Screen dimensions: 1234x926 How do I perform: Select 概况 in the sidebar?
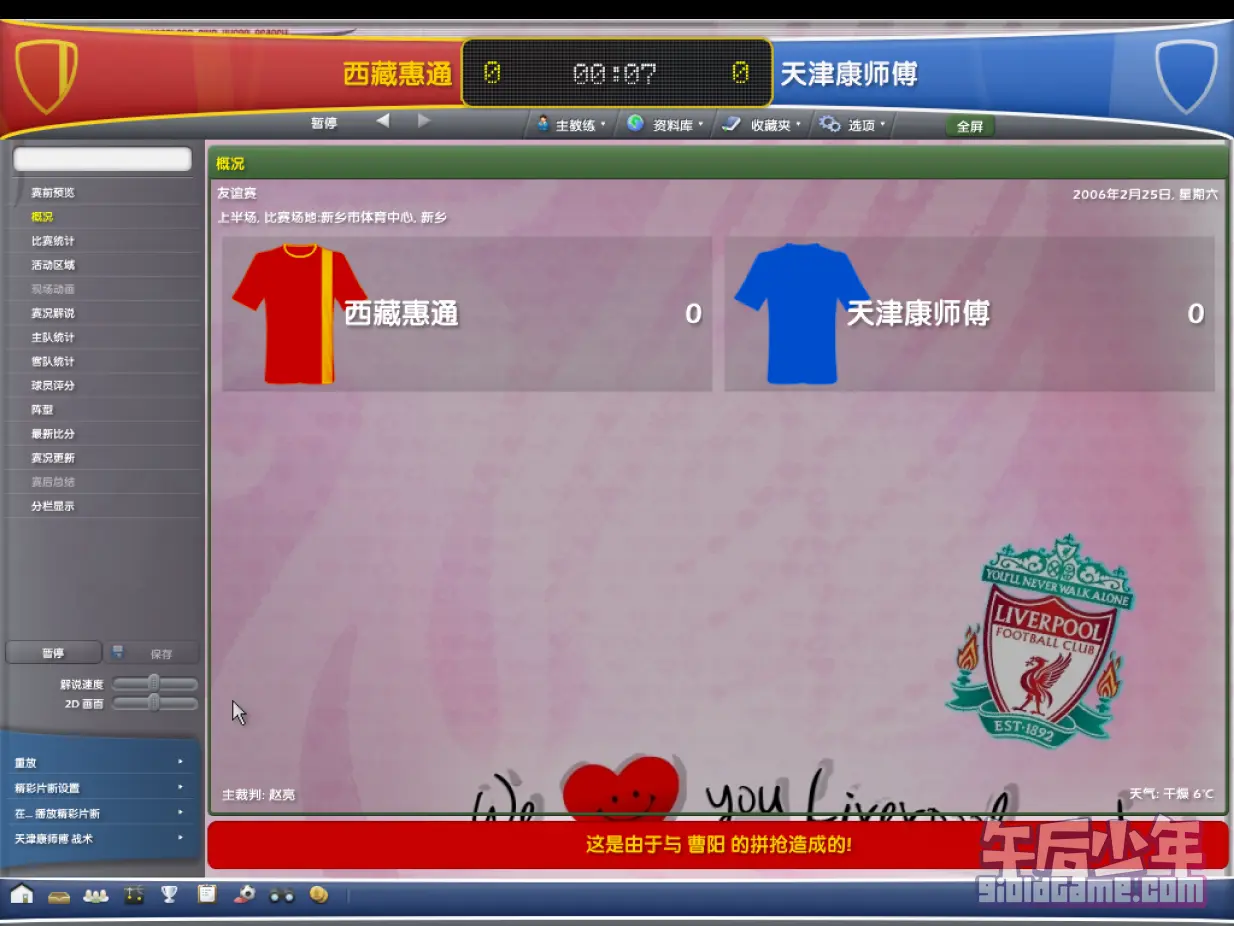coord(105,217)
